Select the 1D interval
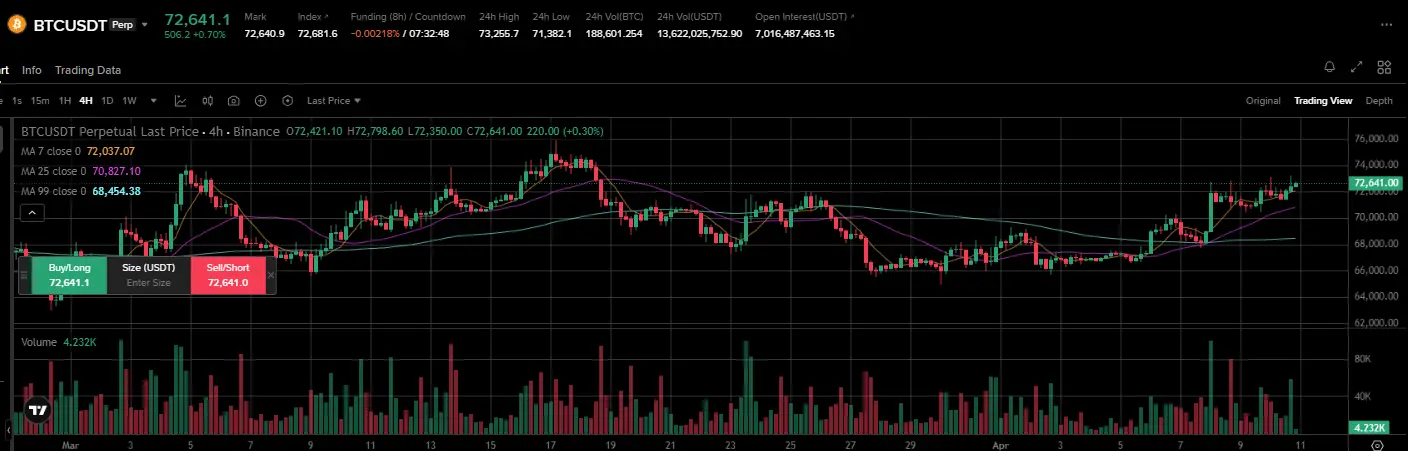This screenshot has height=451, width=1408. tap(107, 101)
